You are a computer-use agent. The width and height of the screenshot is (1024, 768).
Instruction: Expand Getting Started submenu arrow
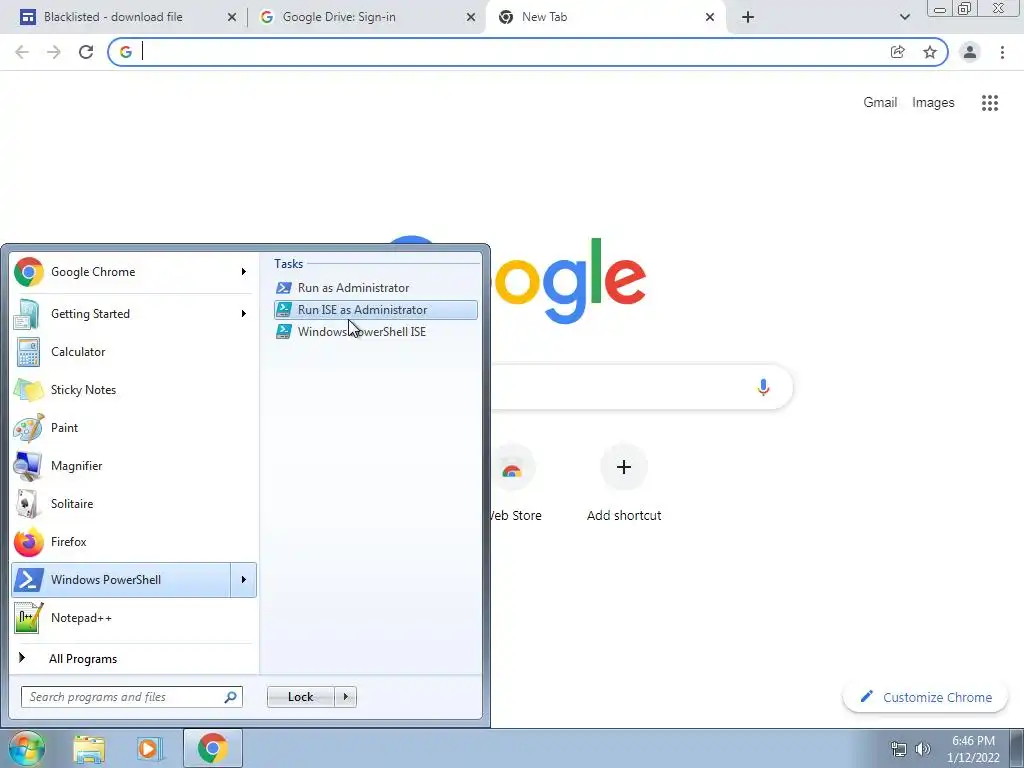click(244, 313)
